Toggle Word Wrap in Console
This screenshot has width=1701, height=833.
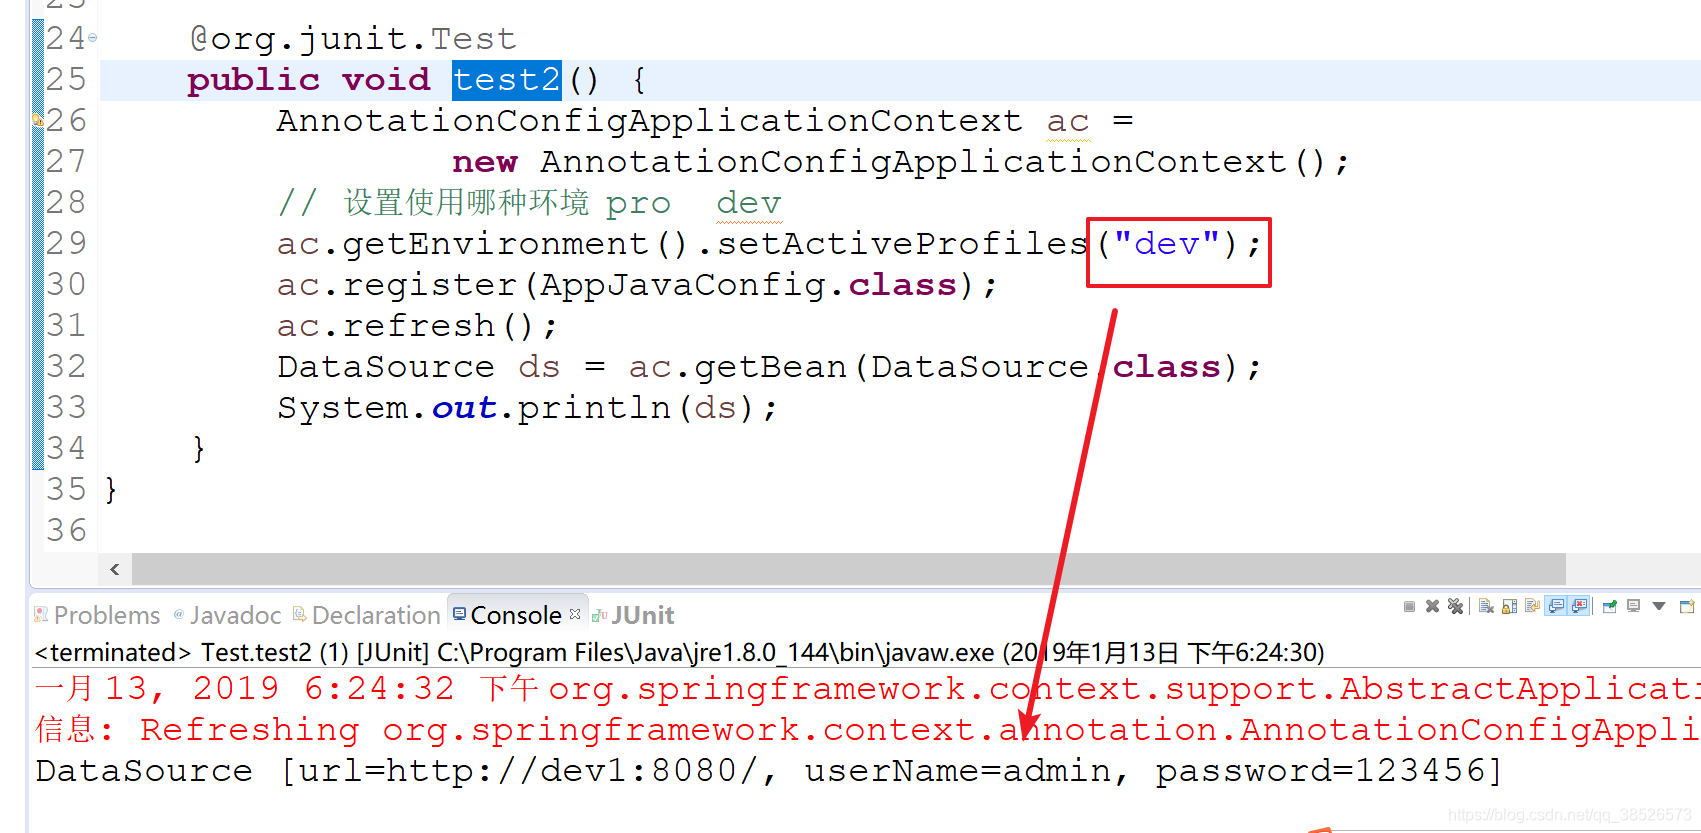[x=1532, y=606]
